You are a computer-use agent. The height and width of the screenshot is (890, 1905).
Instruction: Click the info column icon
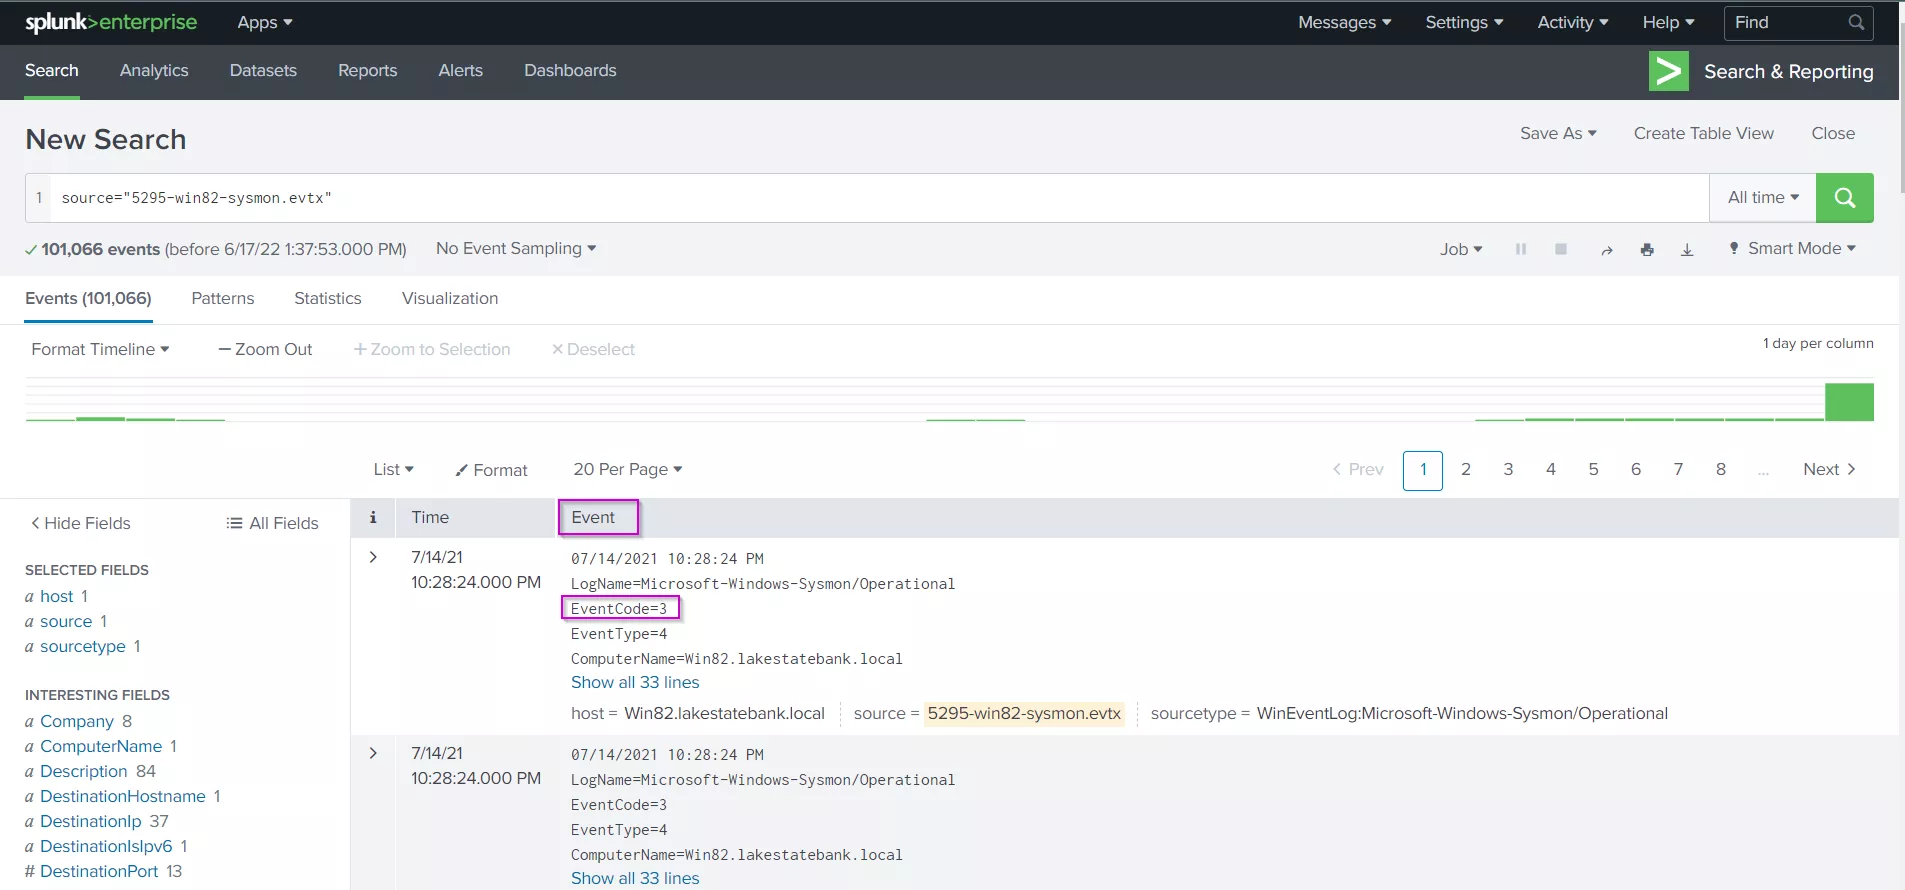point(373,517)
